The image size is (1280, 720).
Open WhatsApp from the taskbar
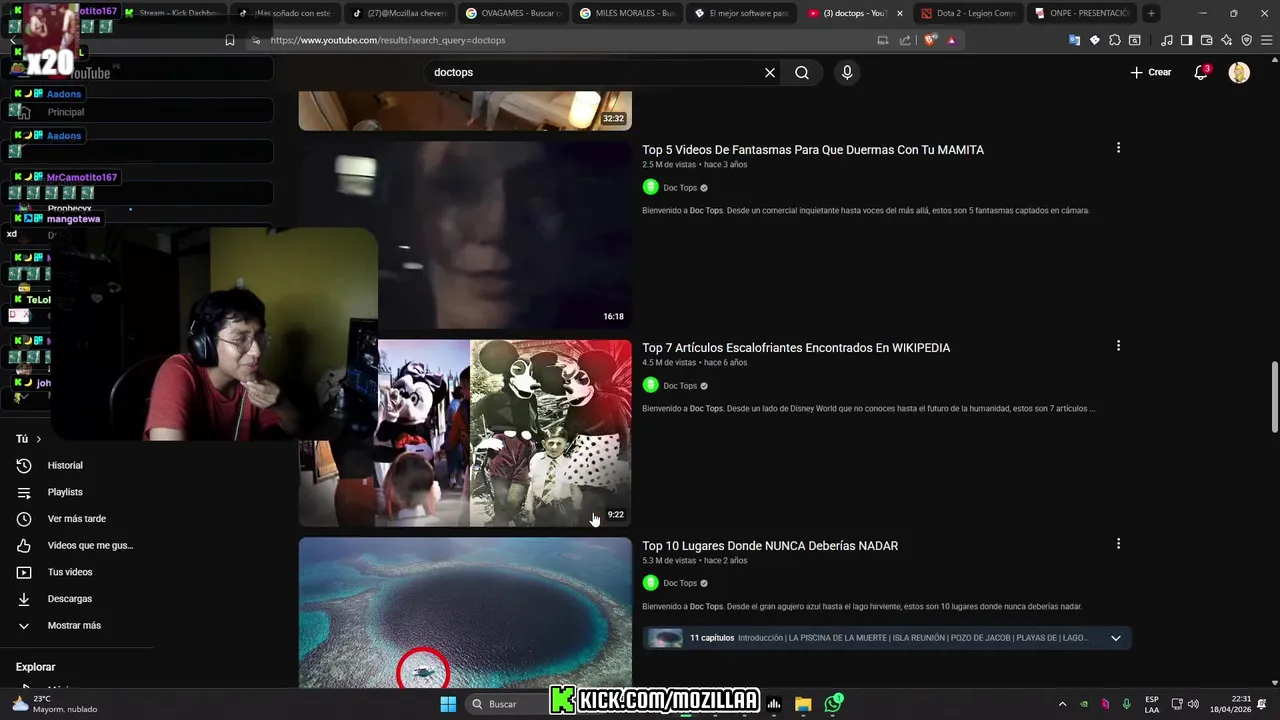(x=833, y=704)
